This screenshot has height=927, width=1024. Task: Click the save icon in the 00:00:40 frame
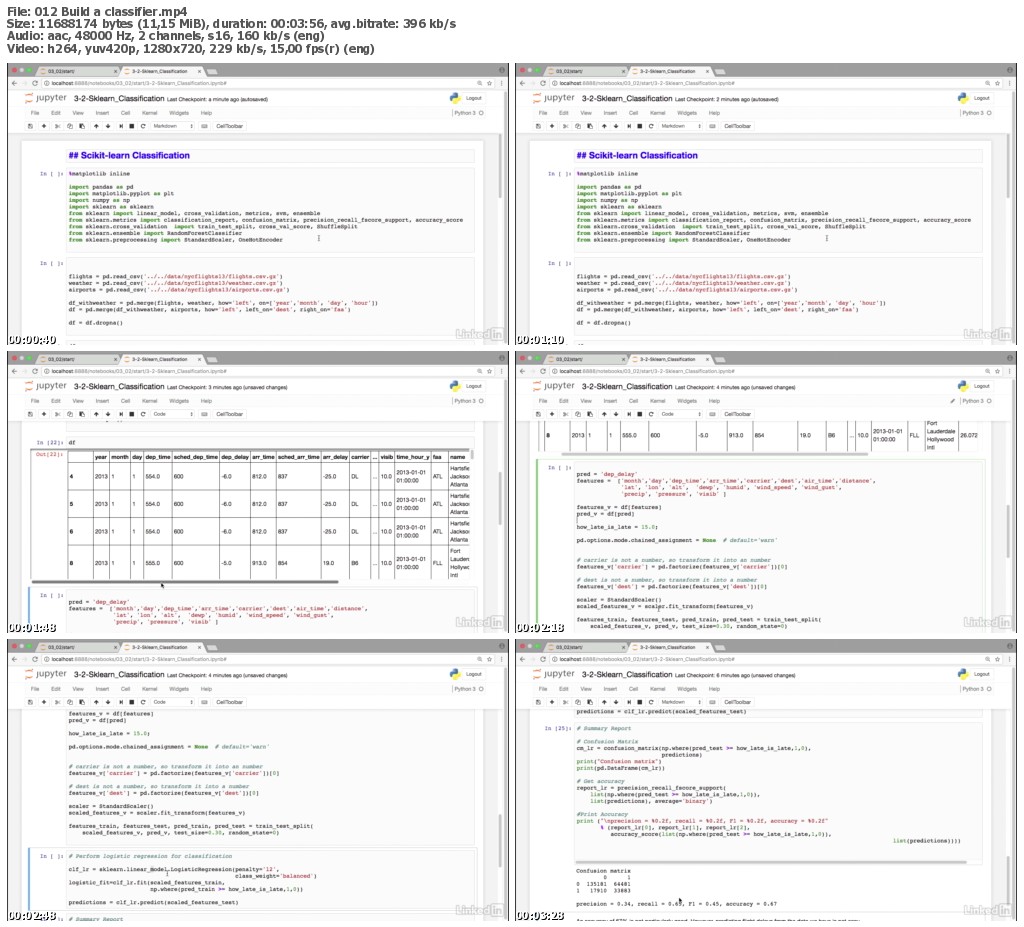pos(30,126)
